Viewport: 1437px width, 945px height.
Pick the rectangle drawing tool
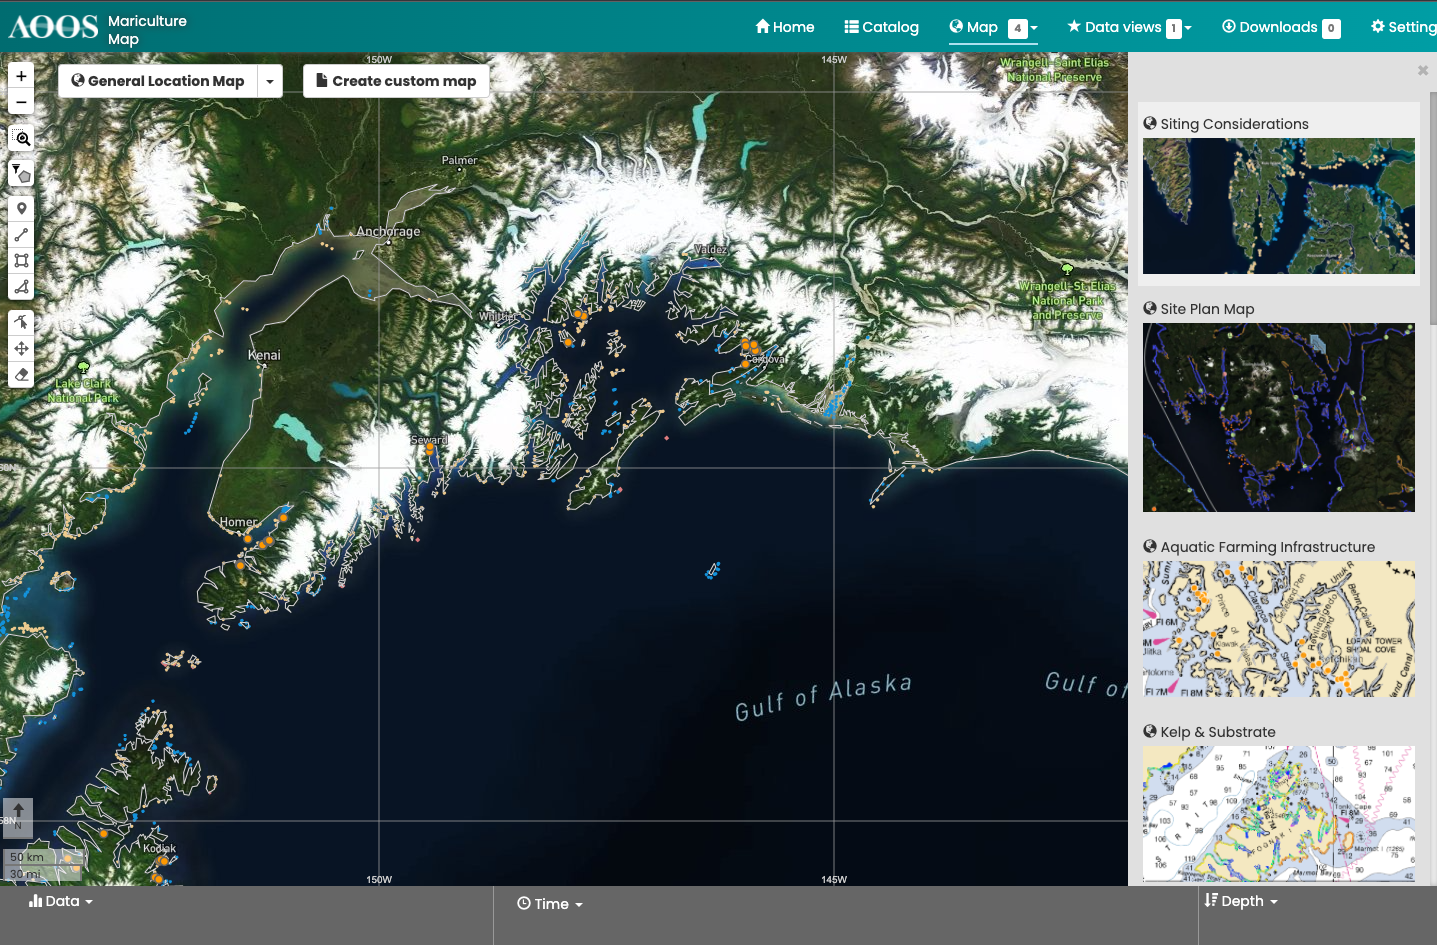21,261
